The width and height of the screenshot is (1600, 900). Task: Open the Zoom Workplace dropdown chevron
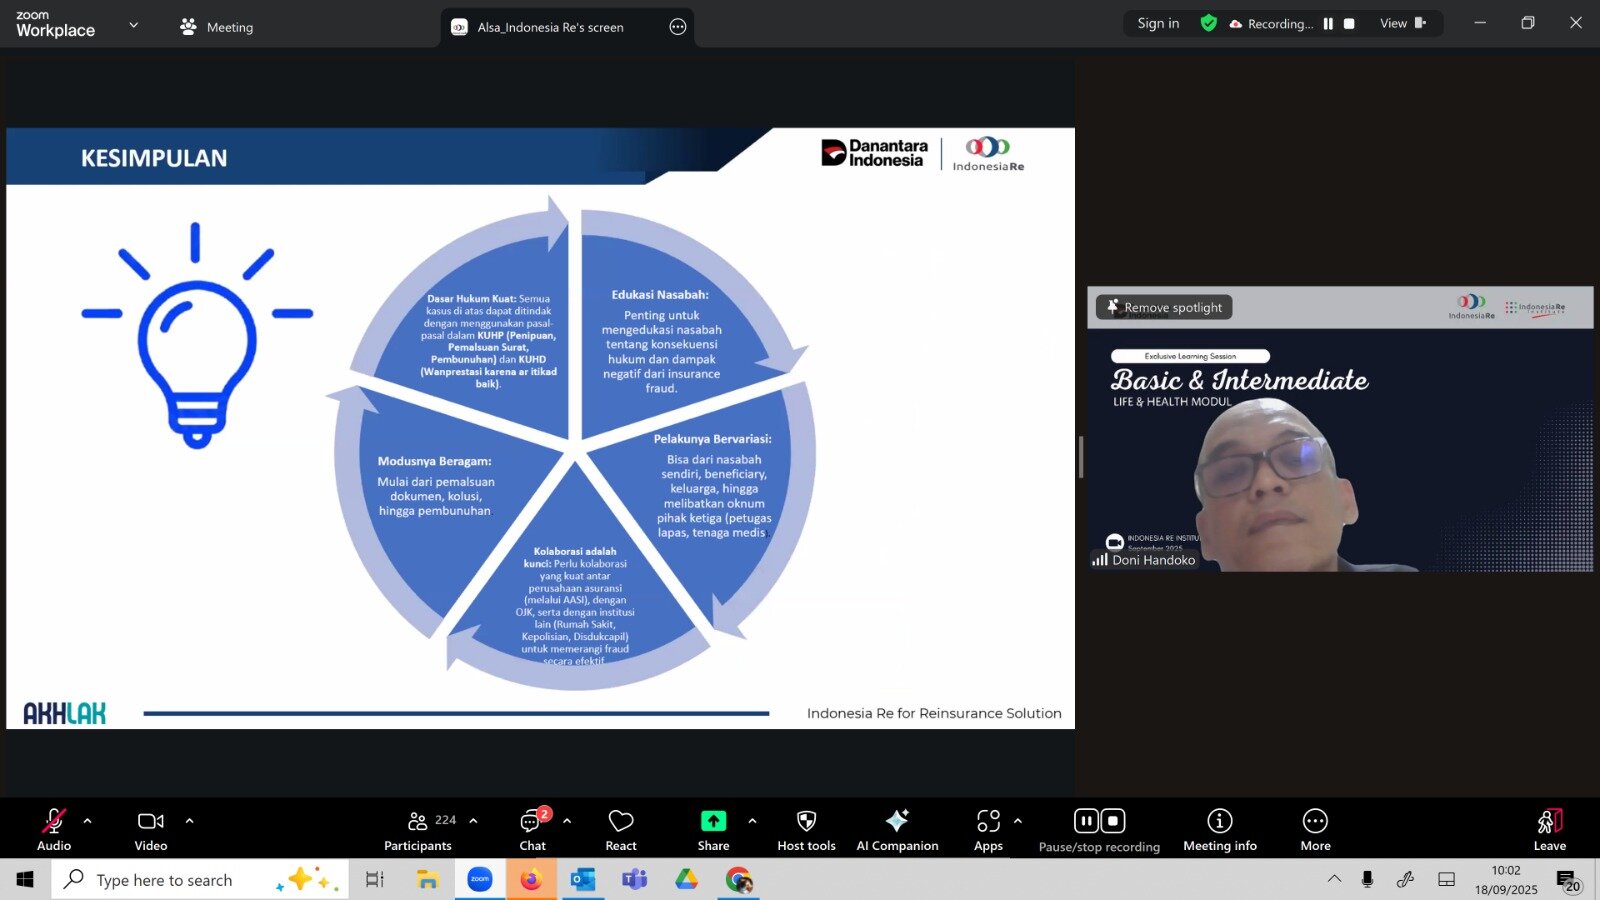tap(134, 25)
